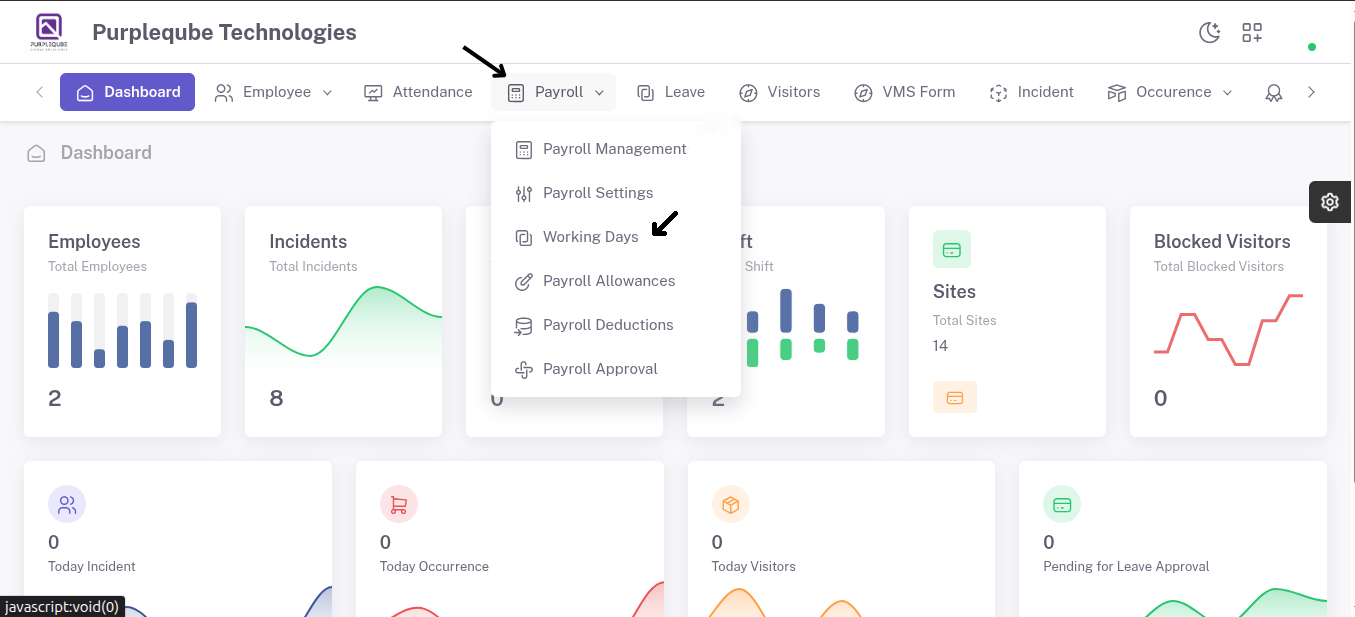Click the Sites green card icon
The height and width of the screenshot is (617, 1355).
[952, 249]
